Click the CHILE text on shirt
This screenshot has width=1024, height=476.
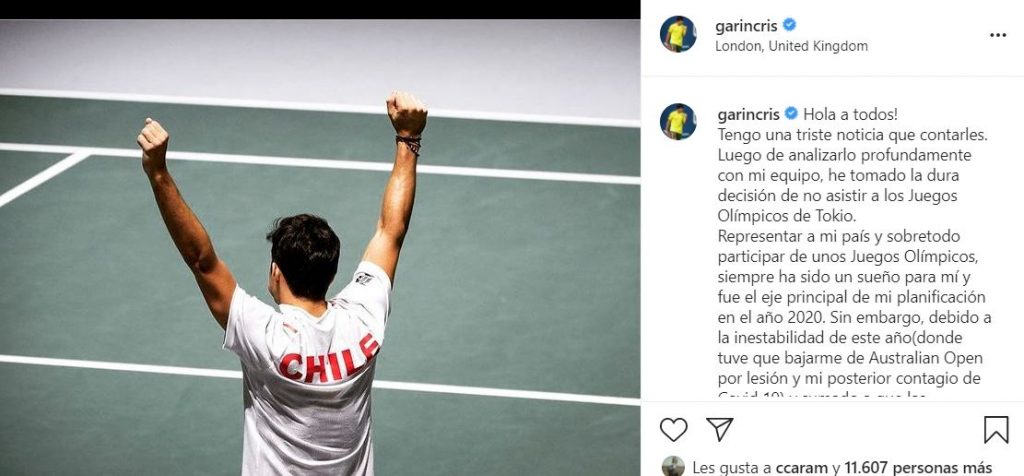pyautogui.click(x=328, y=361)
